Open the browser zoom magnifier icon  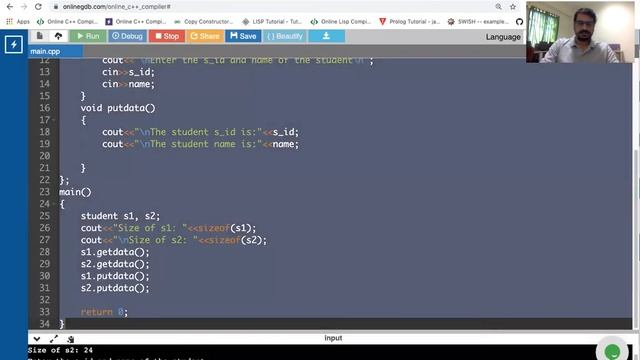(x=498, y=7)
